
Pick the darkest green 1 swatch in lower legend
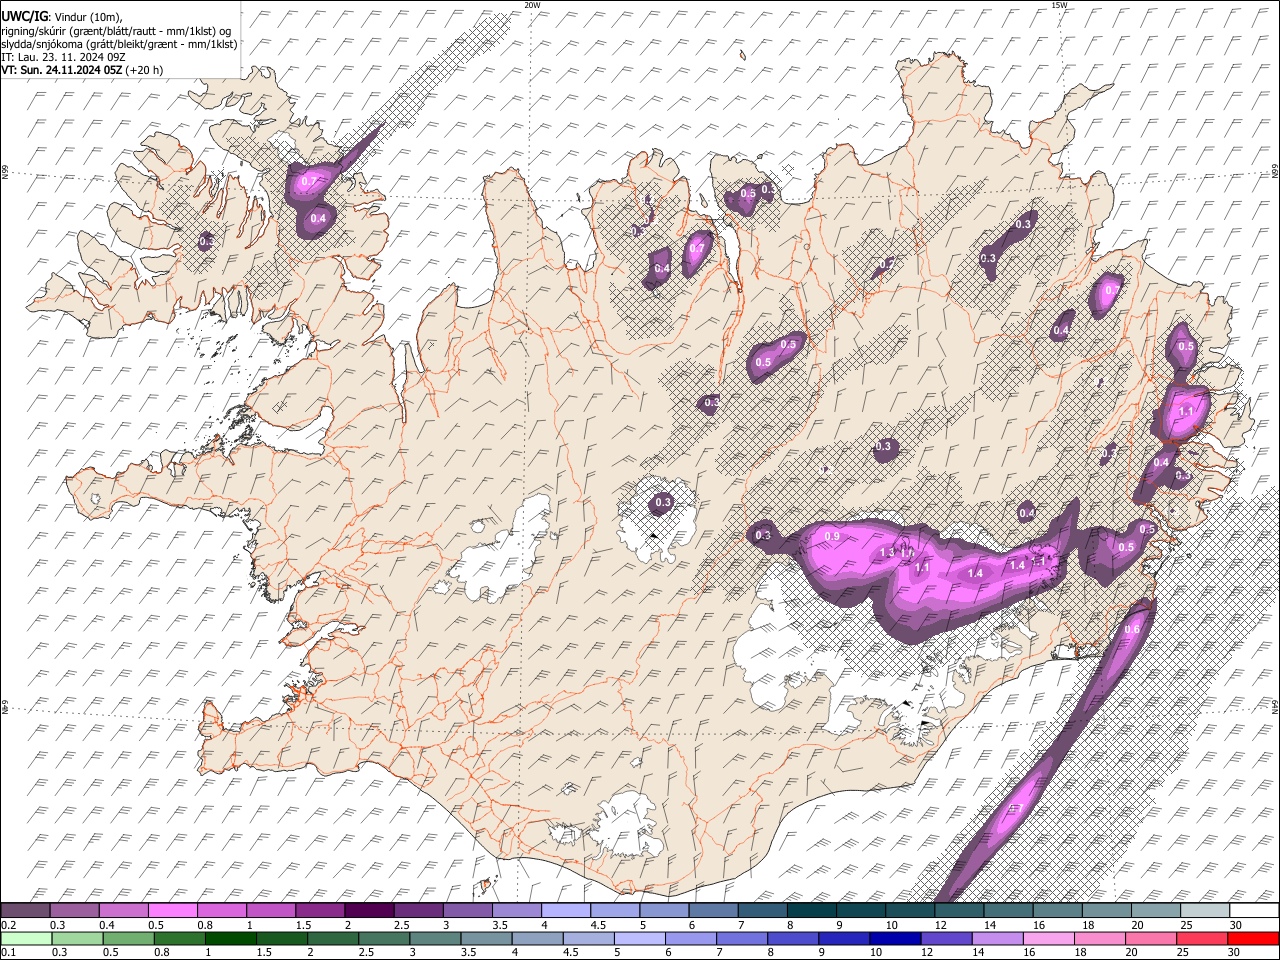coord(231,938)
